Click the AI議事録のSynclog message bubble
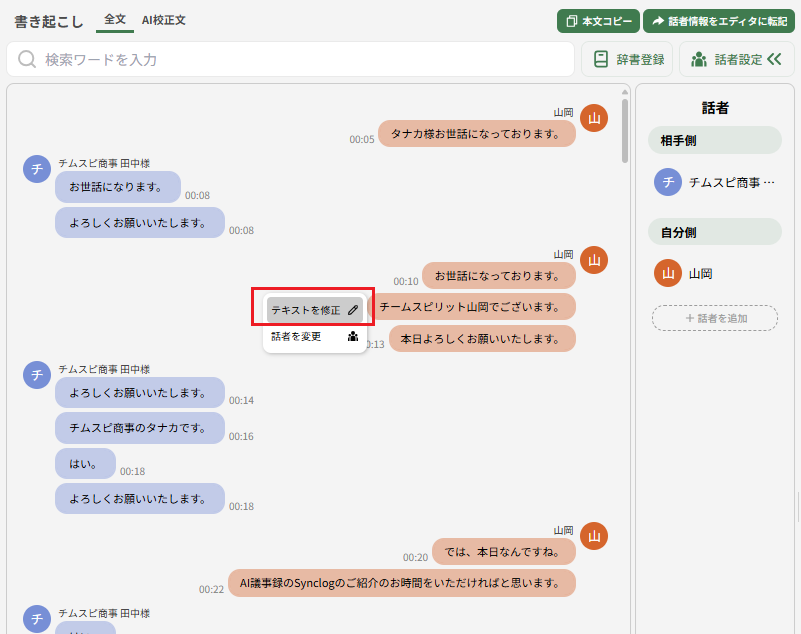This screenshot has width=801, height=634. 401,583
